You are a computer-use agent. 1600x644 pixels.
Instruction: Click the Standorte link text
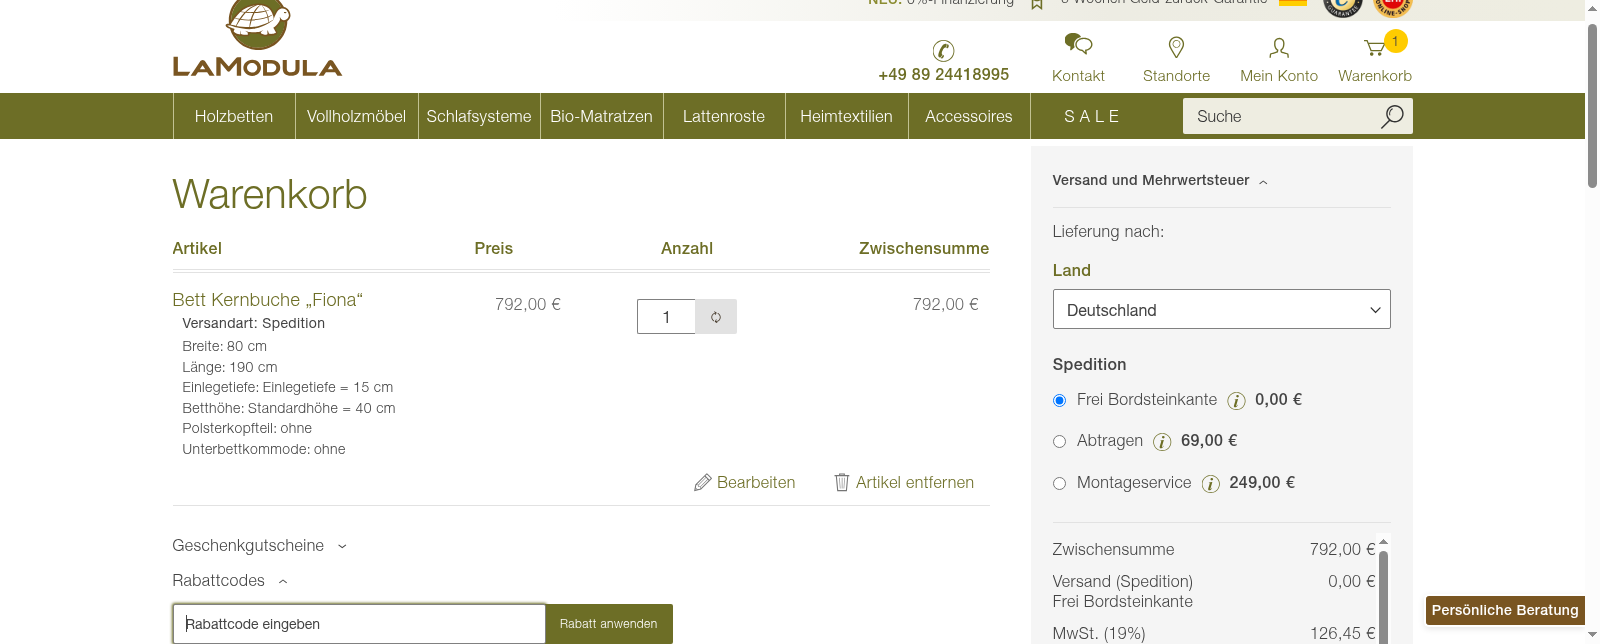(x=1177, y=76)
